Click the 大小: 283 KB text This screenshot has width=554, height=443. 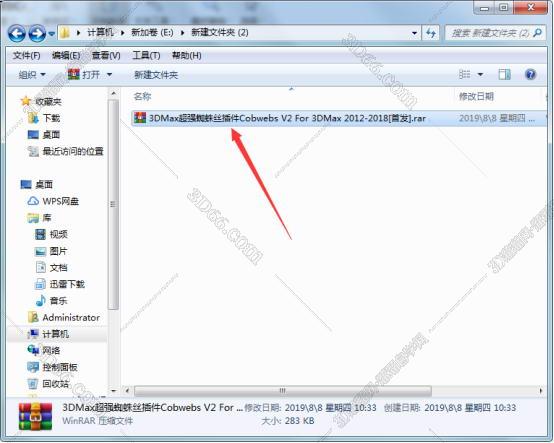(x=288, y=421)
